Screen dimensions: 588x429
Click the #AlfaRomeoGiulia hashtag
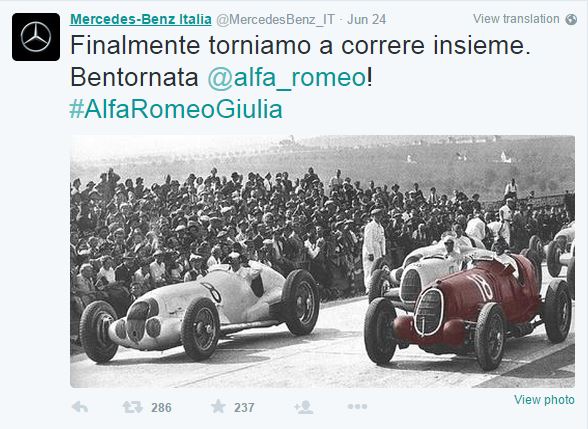[x=176, y=110]
